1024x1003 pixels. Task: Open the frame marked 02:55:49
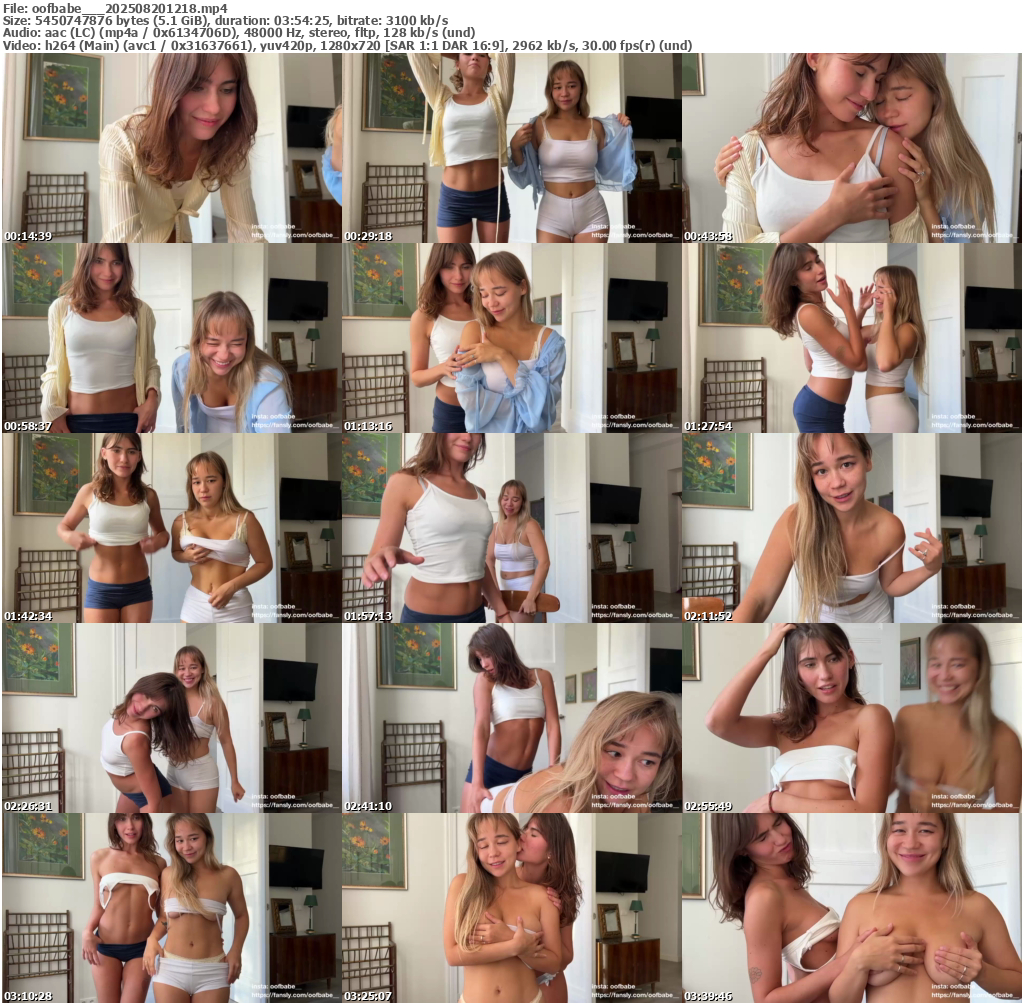point(851,718)
